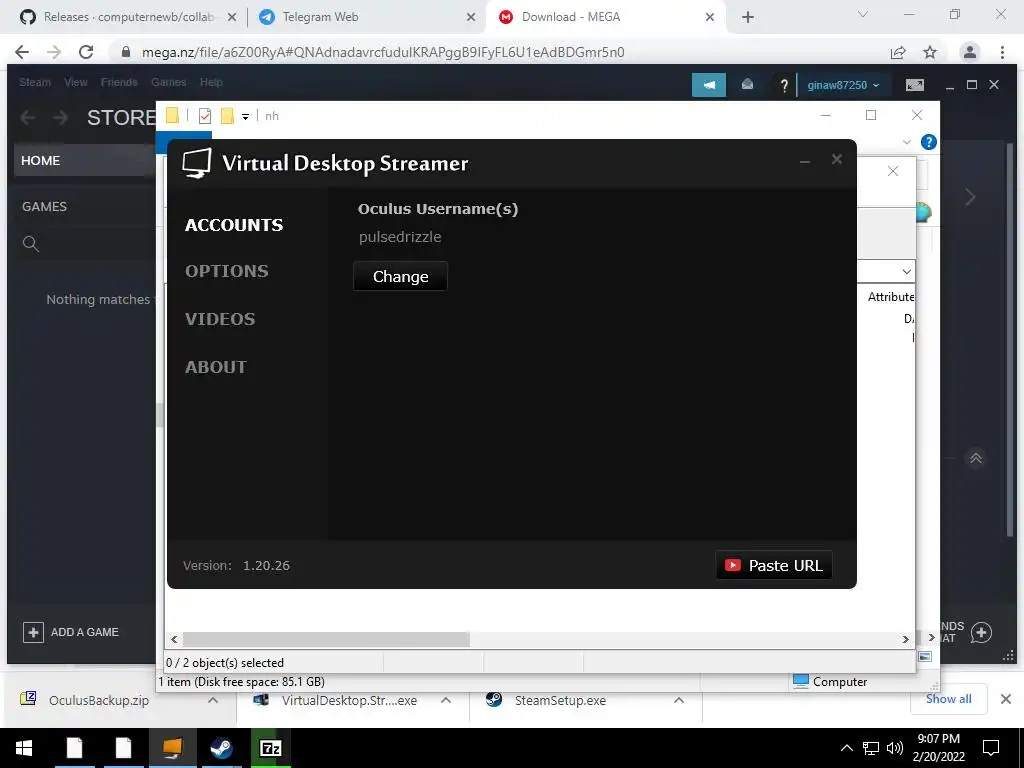Image resolution: width=1024 pixels, height=768 pixels.
Task: Open the Friends menu in Steam
Action: point(119,82)
